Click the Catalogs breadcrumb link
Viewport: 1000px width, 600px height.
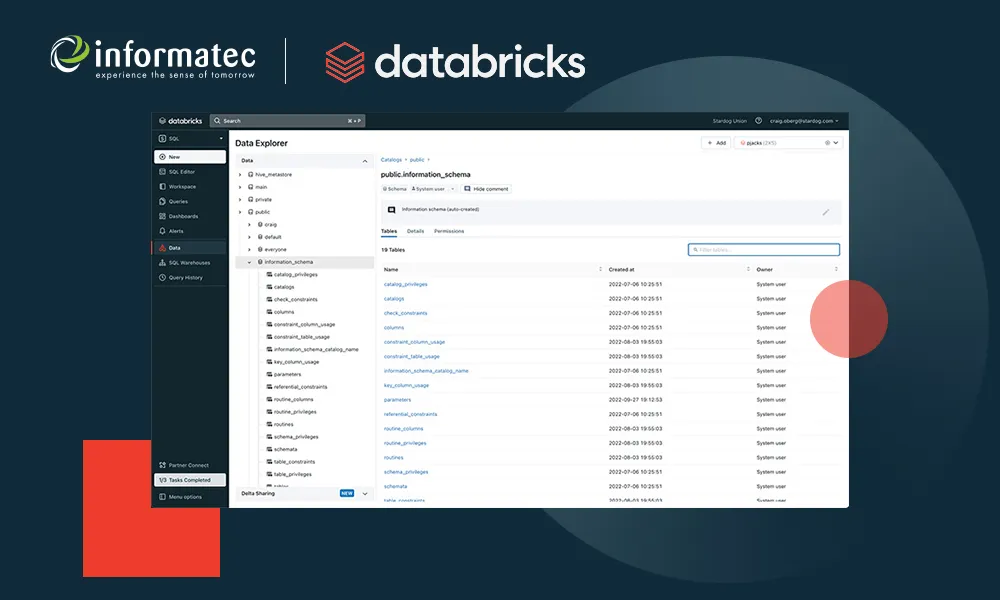[x=391, y=160]
